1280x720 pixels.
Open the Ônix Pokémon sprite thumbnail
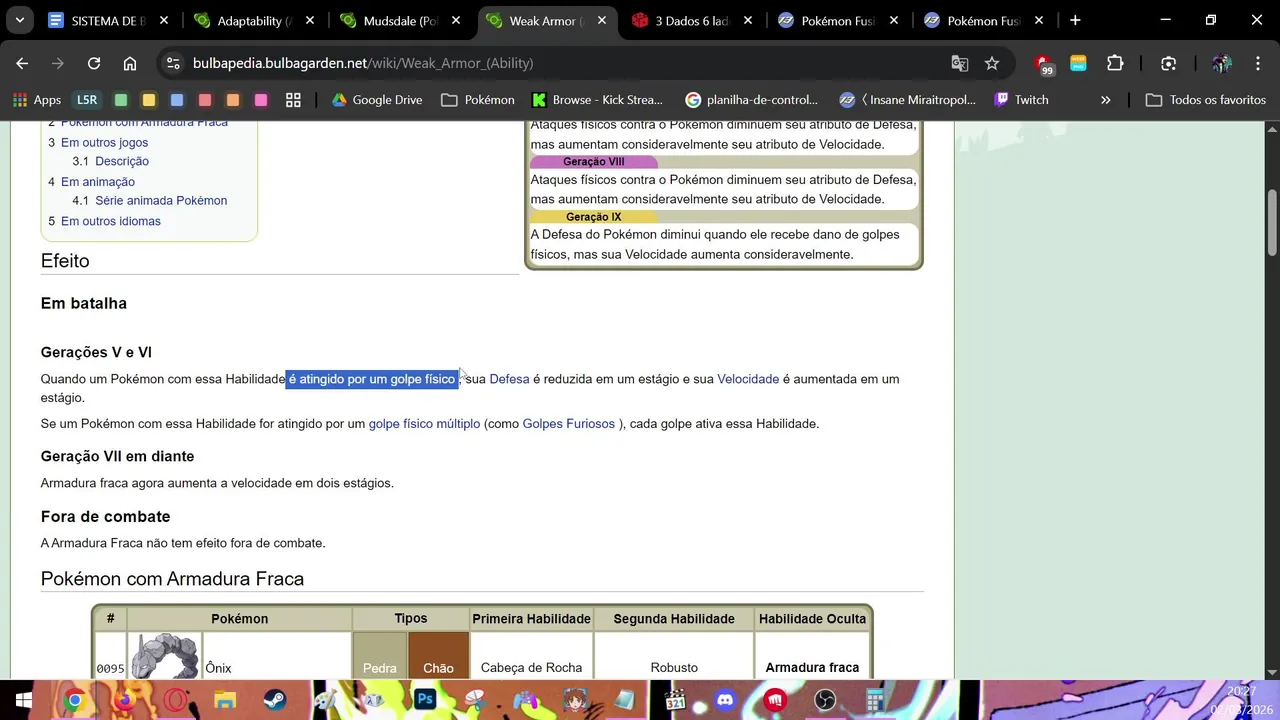(x=165, y=657)
